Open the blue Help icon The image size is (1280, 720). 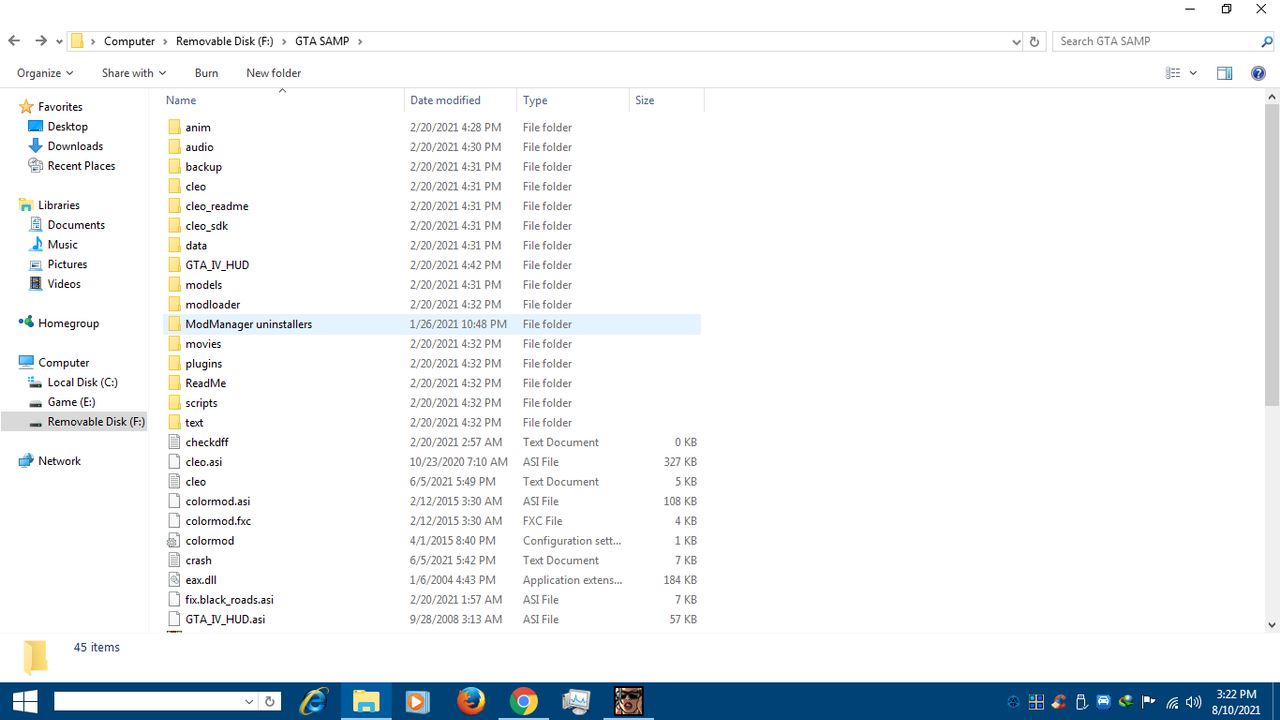(x=1259, y=73)
